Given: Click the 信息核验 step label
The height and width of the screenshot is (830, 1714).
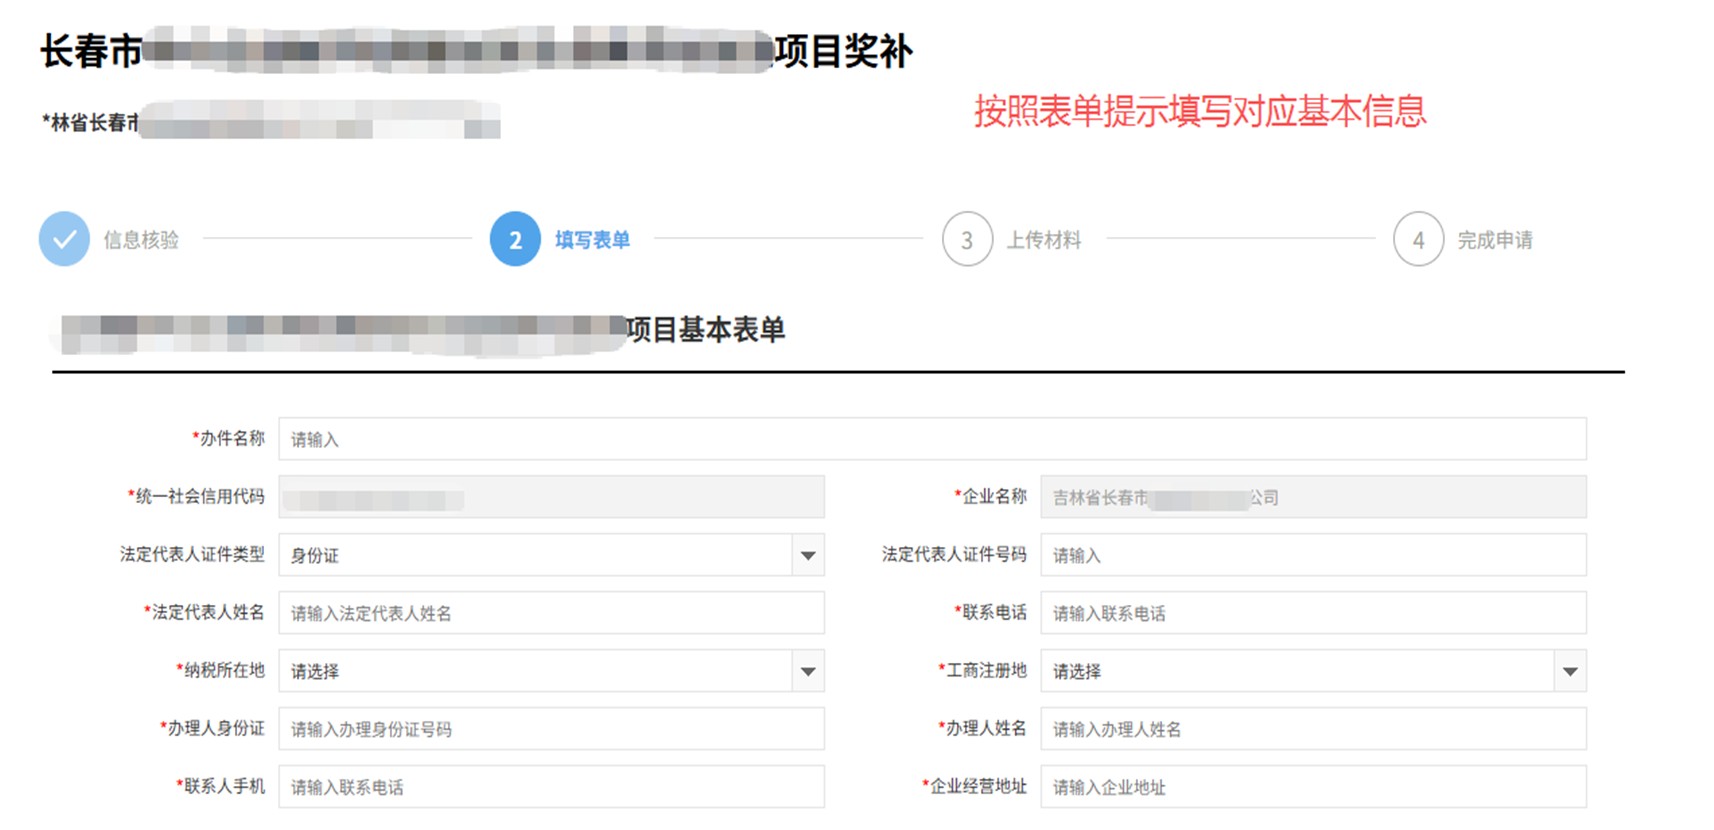Looking at the screenshot, I should [141, 240].
